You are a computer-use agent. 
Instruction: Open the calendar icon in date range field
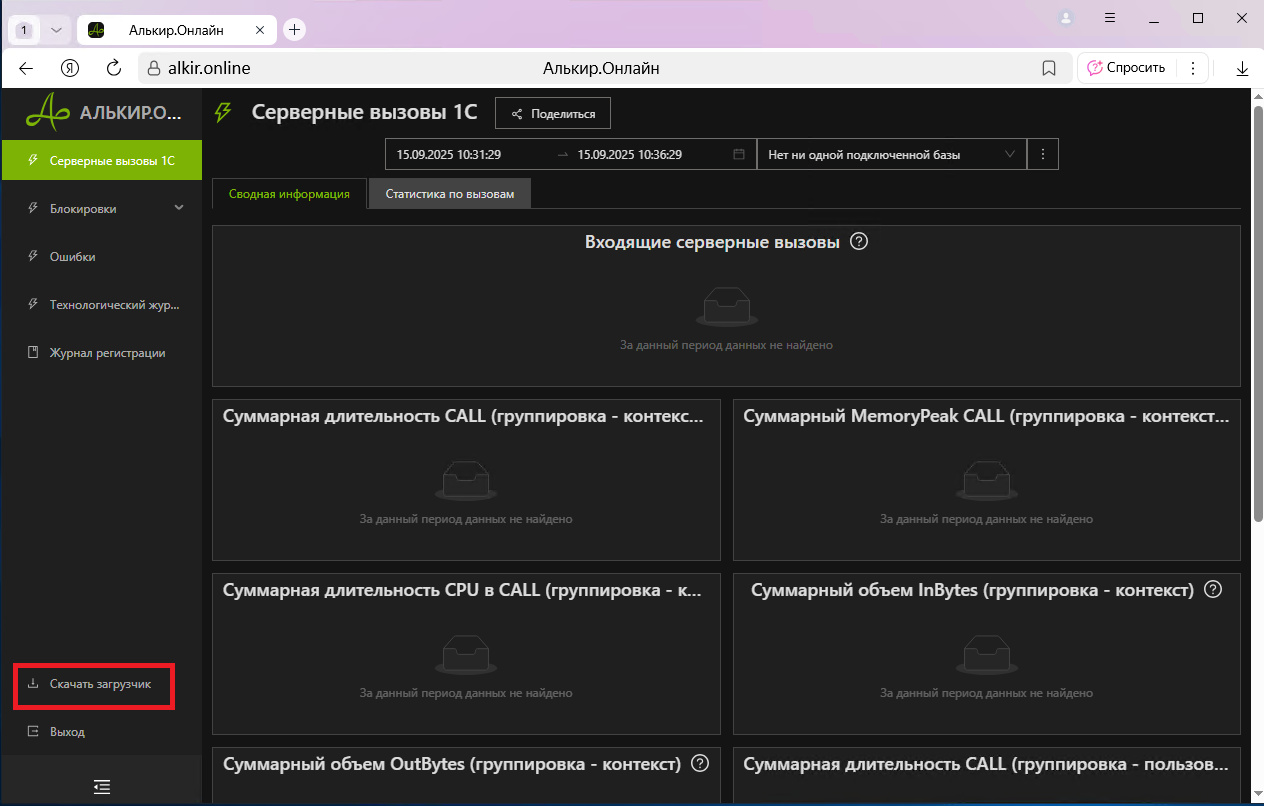click(x=739, y=155)
